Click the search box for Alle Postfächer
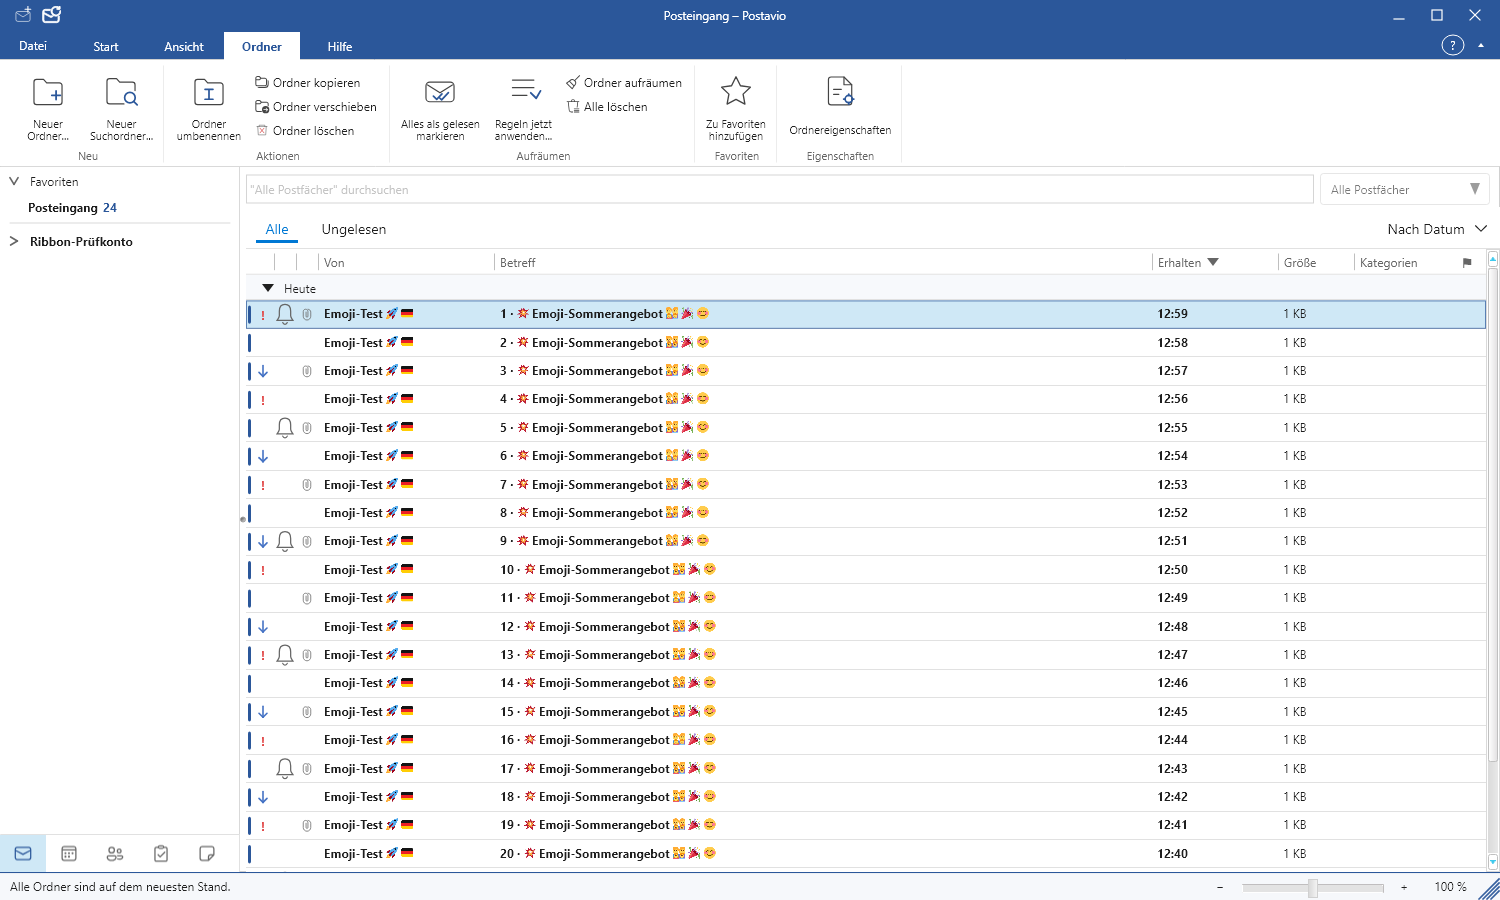Screen dimensions: 1500x900 point(780,190)
